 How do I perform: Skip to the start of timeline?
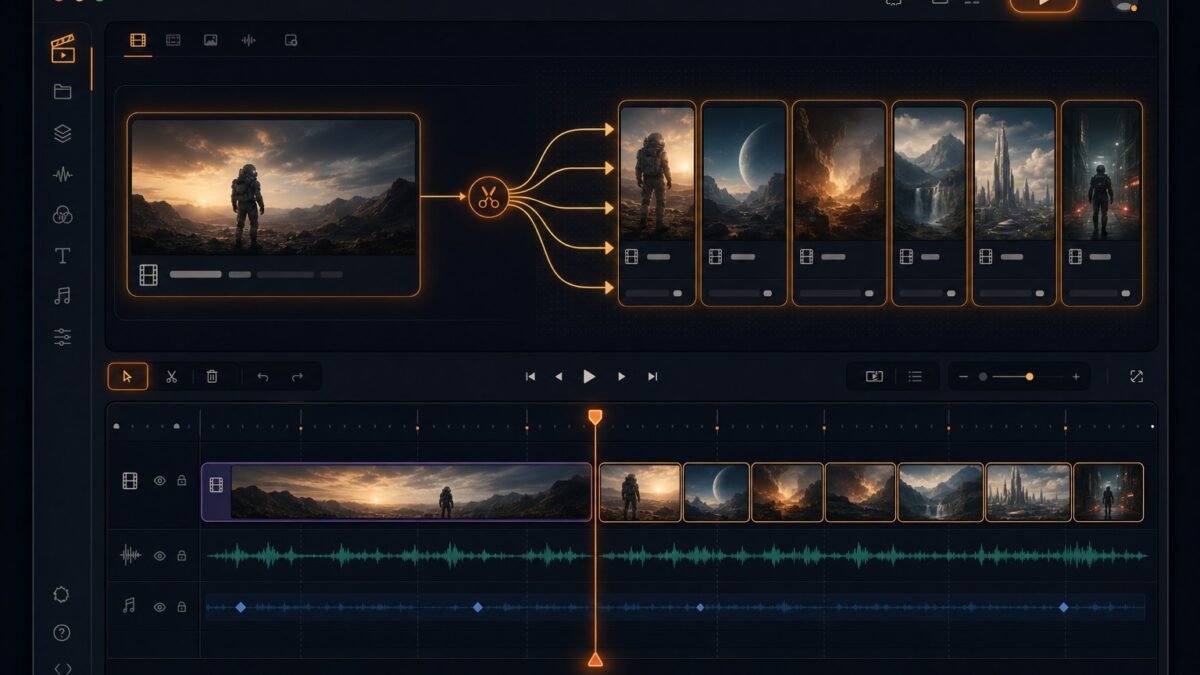click(x=530, y=376)
